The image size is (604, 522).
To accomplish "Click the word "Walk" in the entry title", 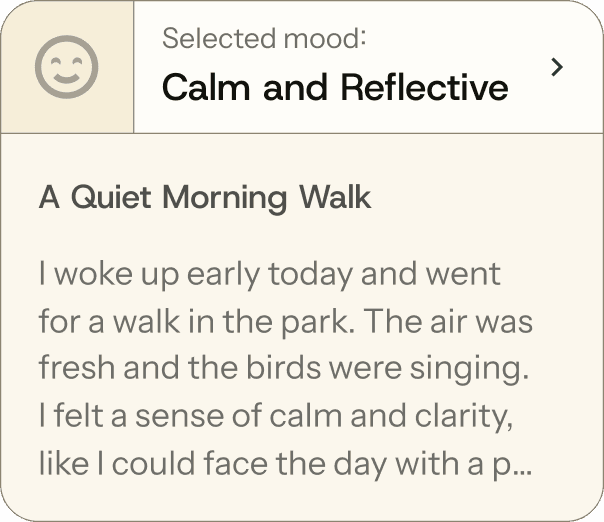I will [334, 197].
